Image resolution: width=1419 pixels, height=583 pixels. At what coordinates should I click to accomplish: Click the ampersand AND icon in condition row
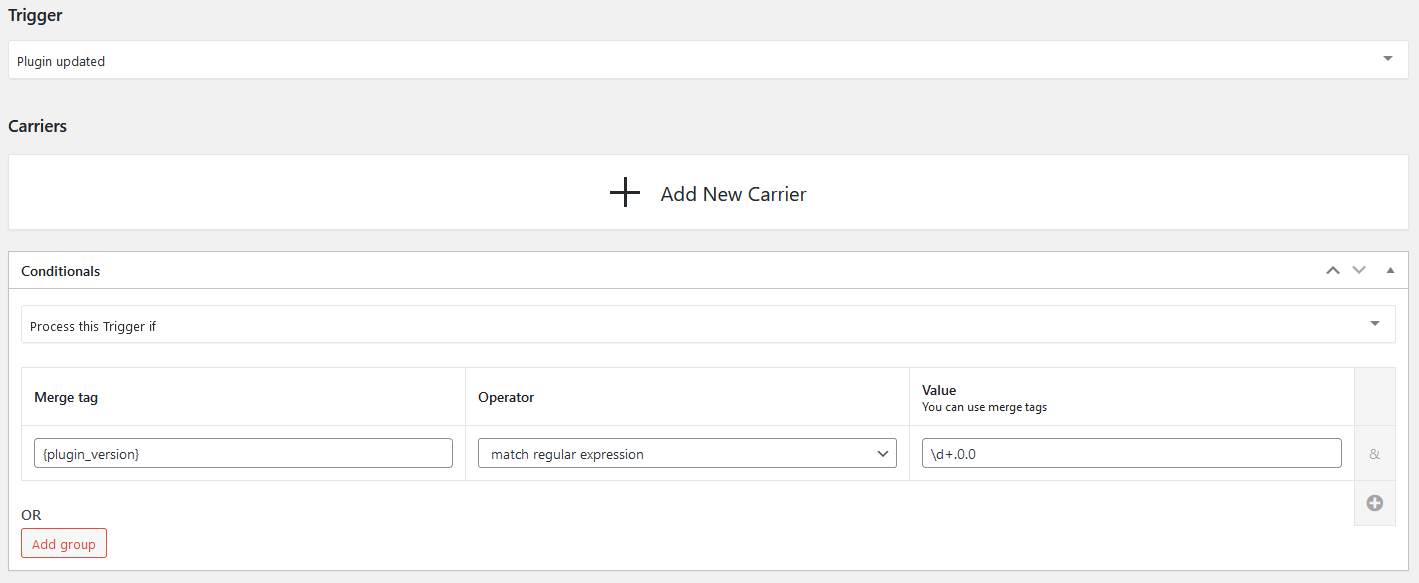1374,454
